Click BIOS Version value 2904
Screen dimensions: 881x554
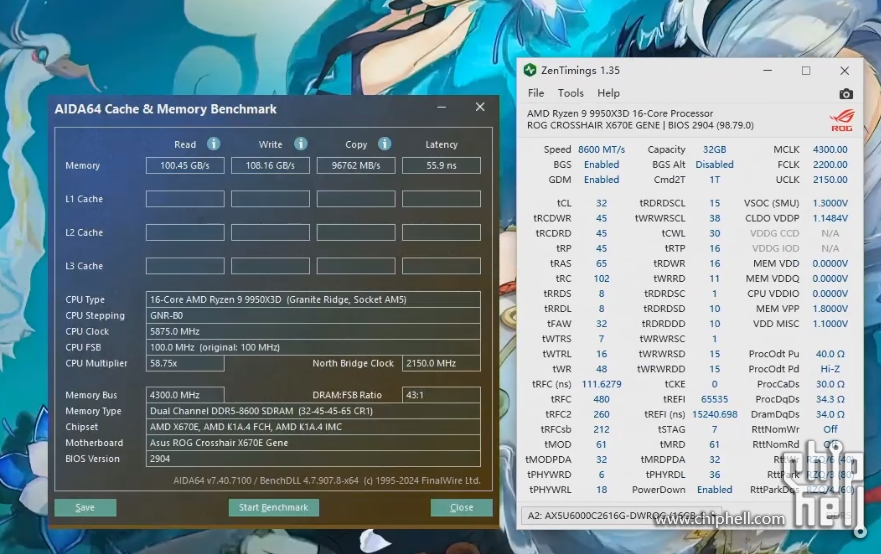coord(313,458)
